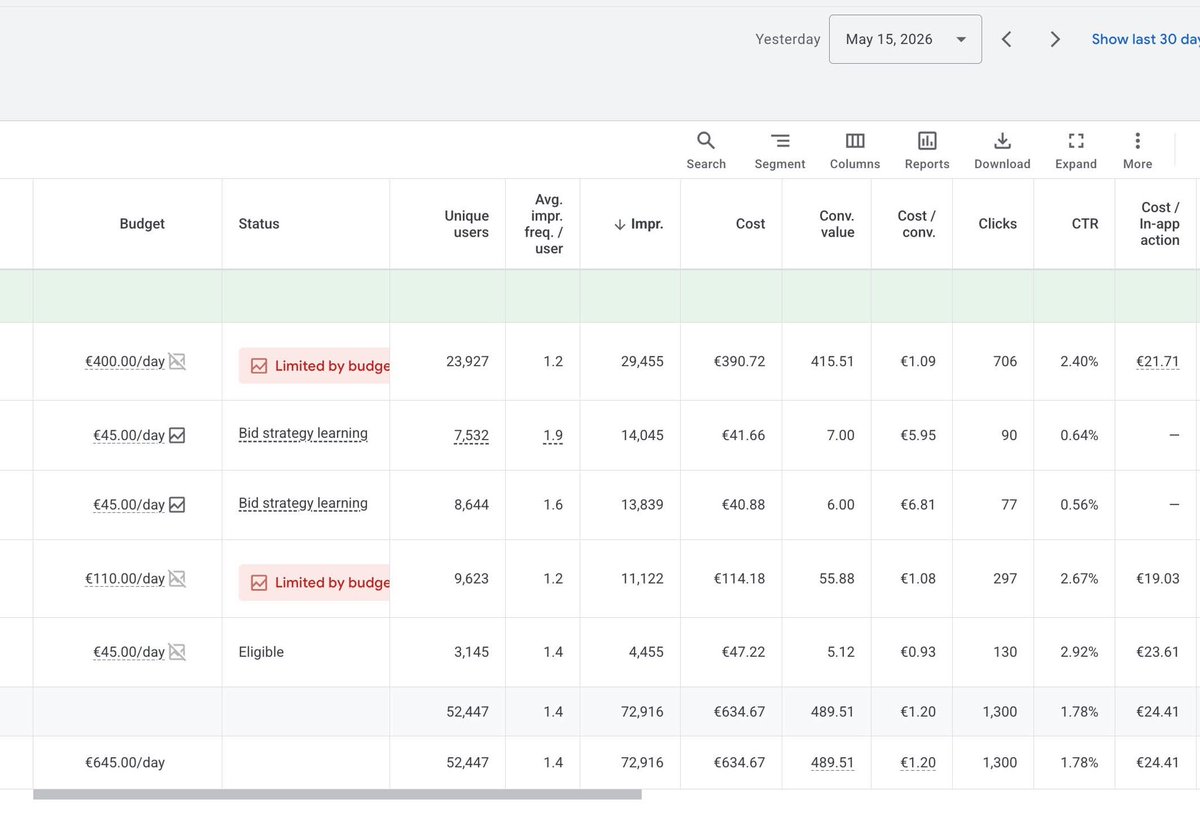Sort by the CTR column header
Viewport: 1200px width, 817px height.
[x=1085, y=224]
